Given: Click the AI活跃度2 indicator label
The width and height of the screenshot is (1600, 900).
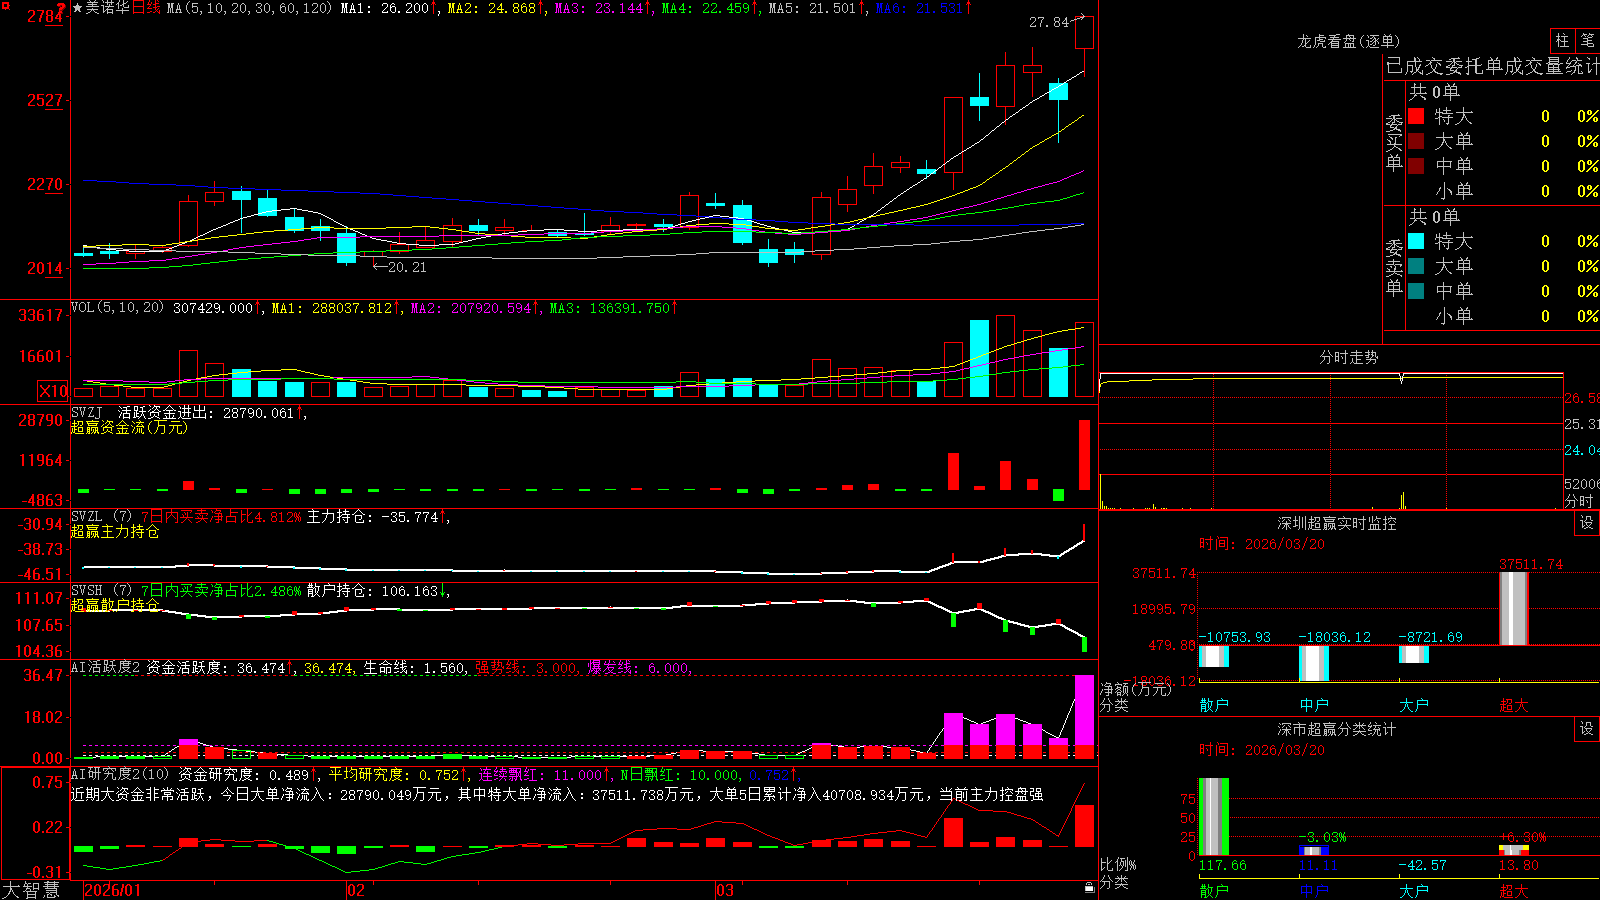Looking at the screenshot, I should point(105,667).
